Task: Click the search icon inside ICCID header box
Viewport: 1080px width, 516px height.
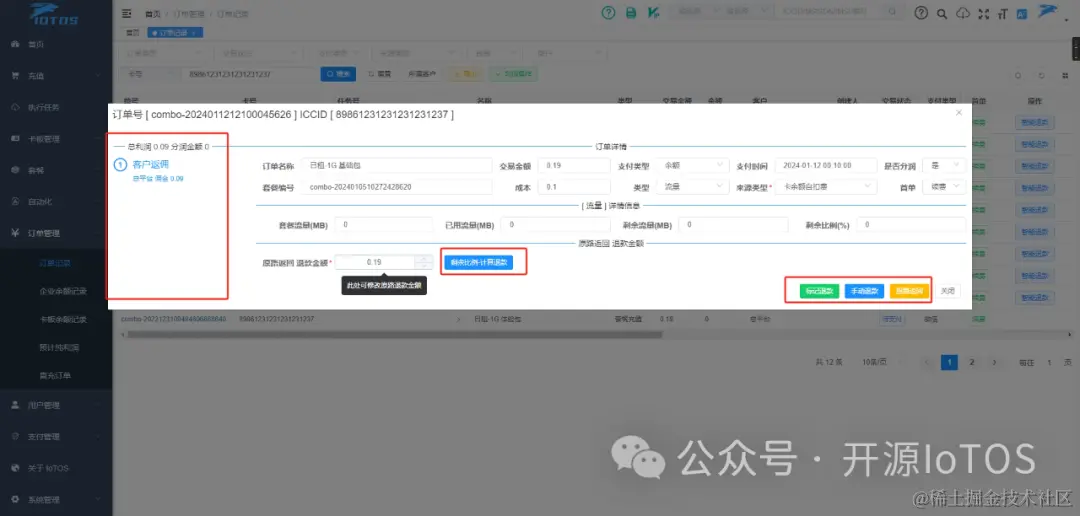Action: point(892,12)
